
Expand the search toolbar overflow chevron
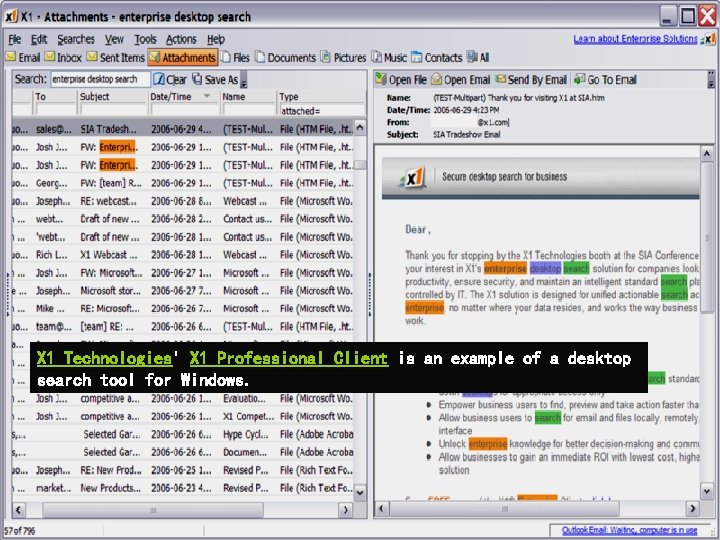click(x=244, y=79)
